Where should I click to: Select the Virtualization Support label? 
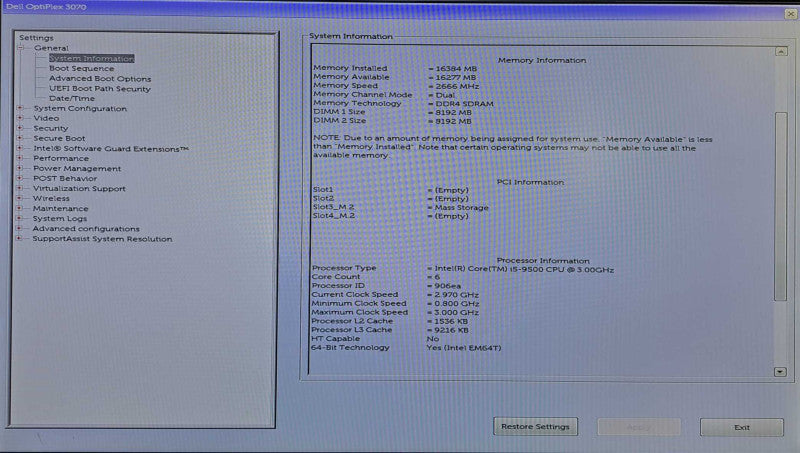point(79,188)
